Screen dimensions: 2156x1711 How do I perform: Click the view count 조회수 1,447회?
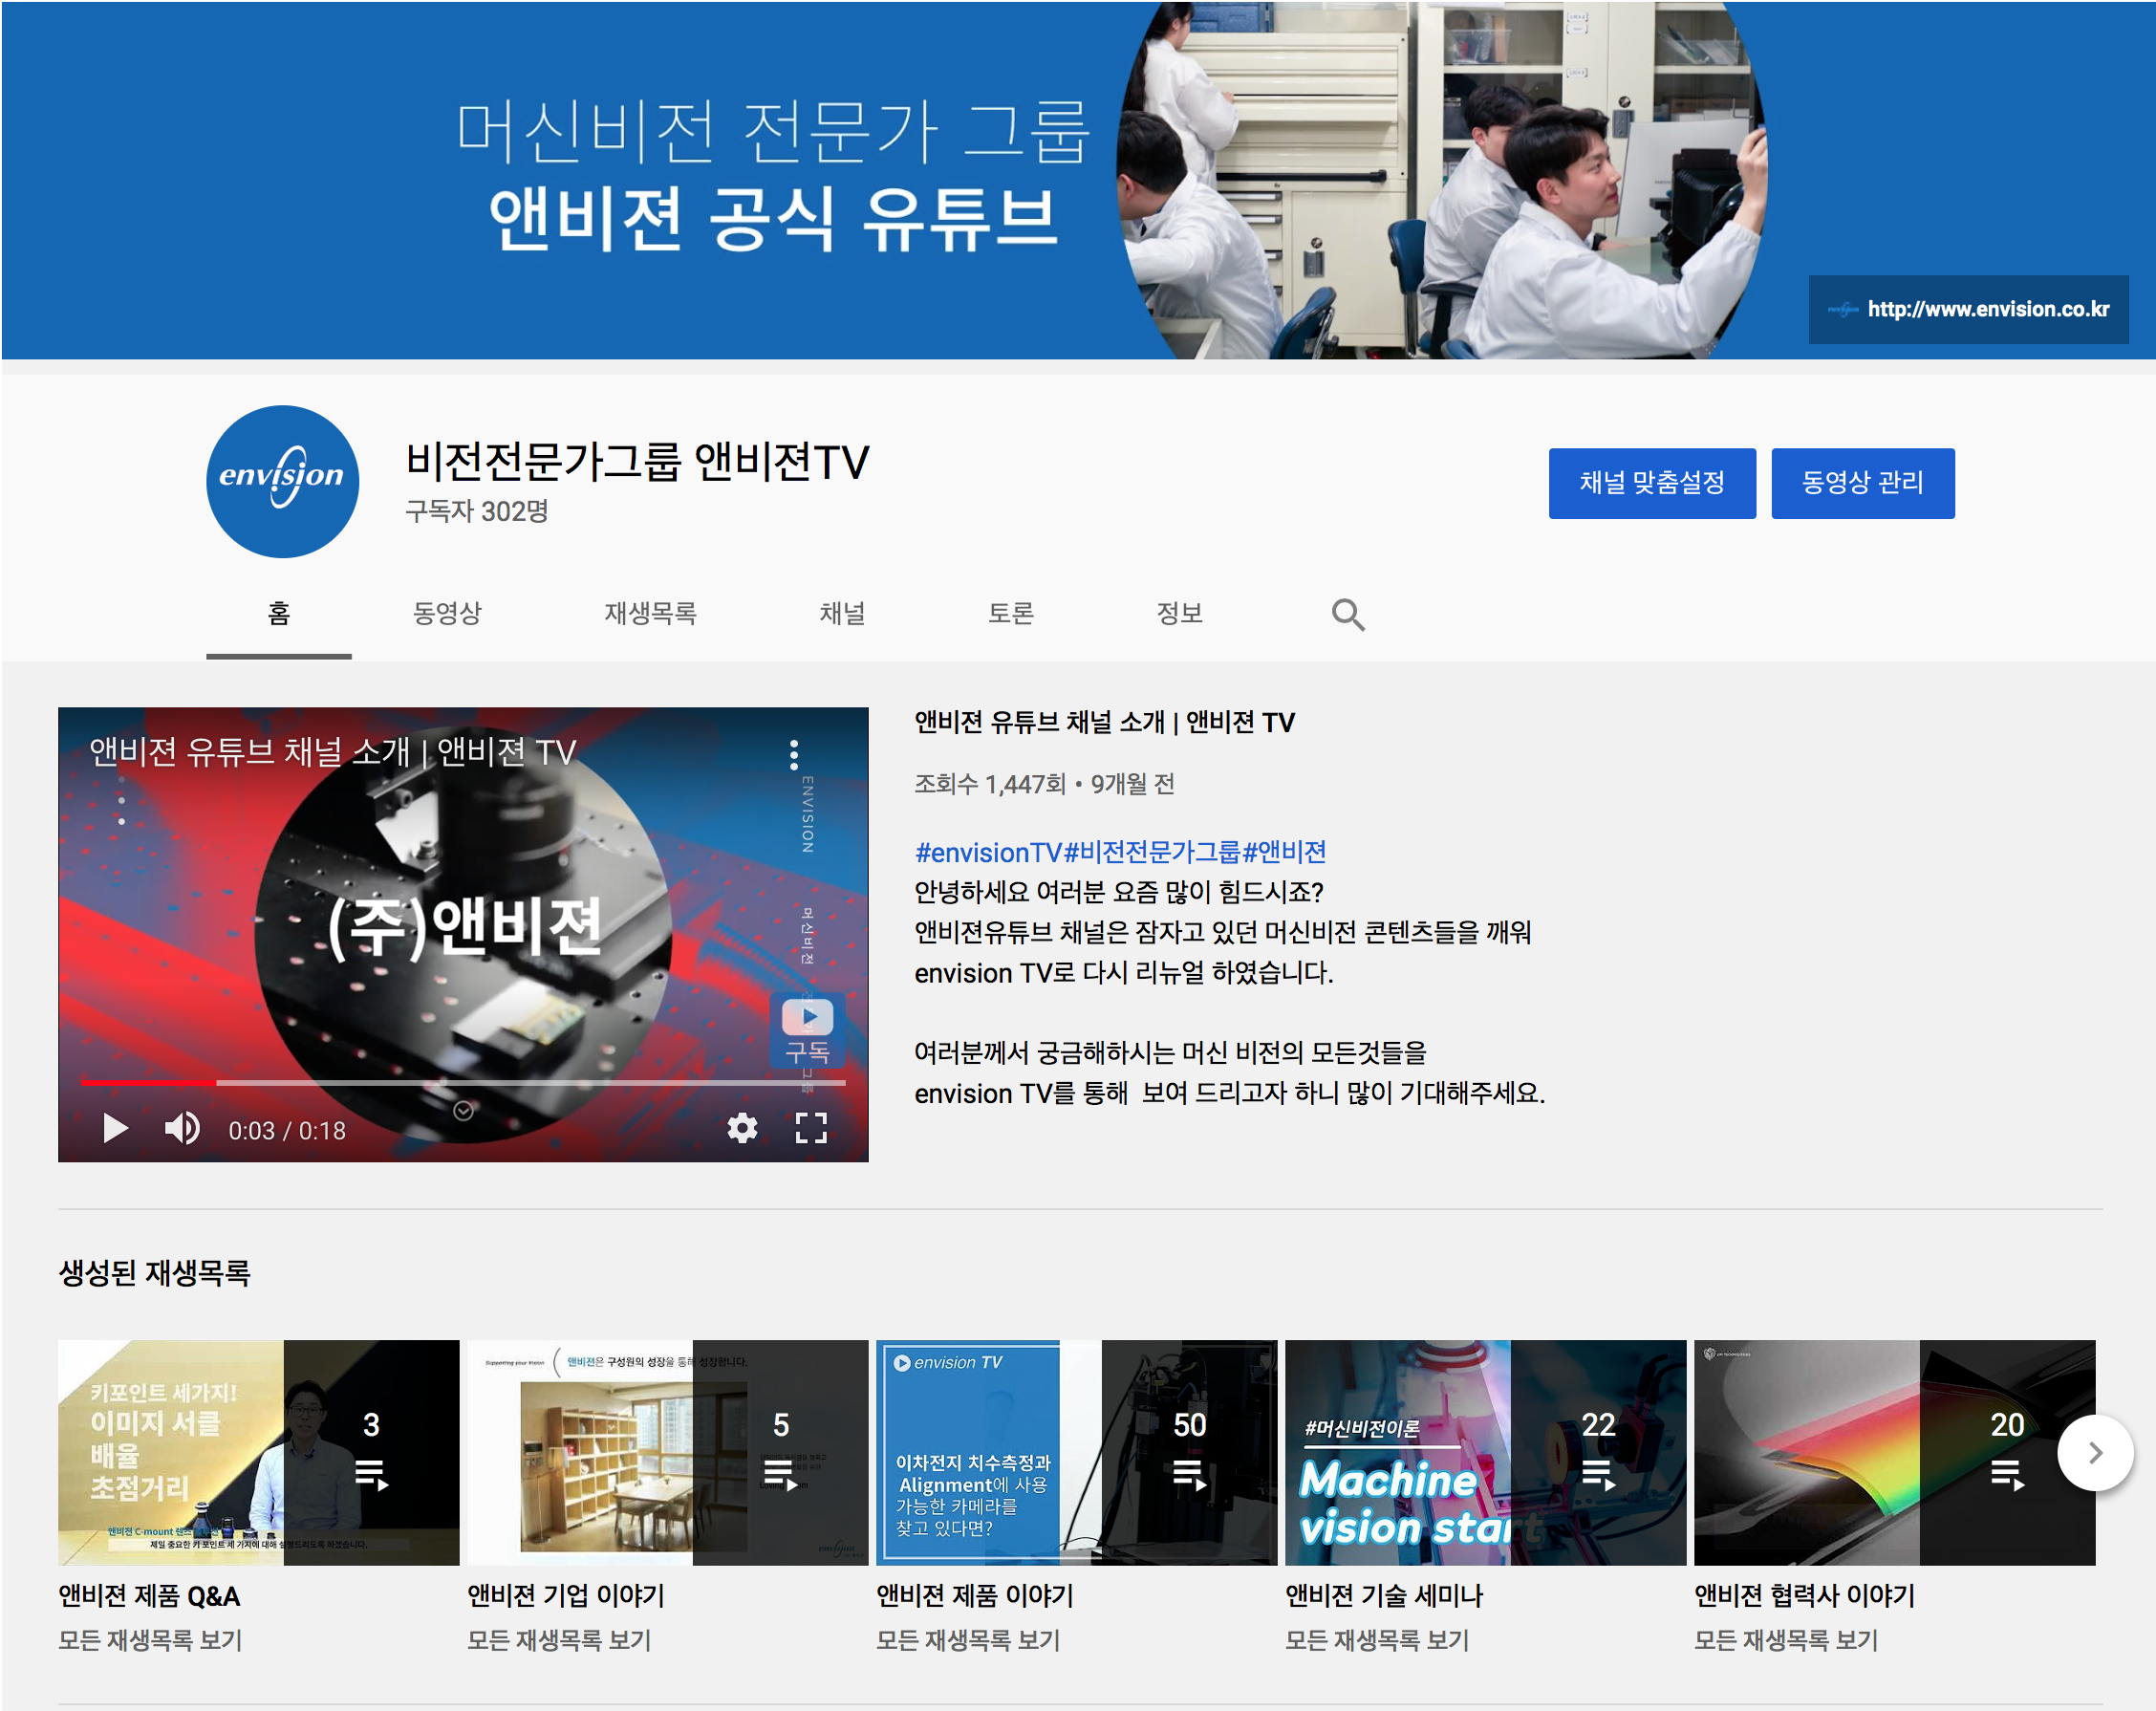(x=990, y=784)
